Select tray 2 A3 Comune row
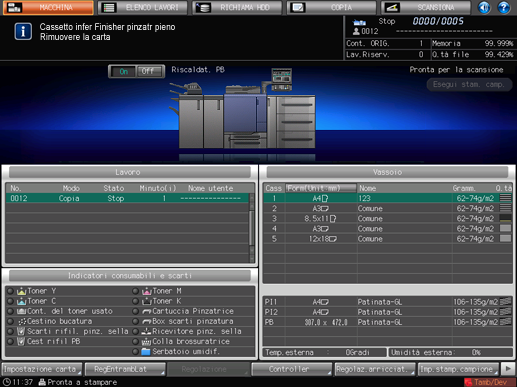The height and width of the screenshot is (387, 517). [x=388, y=208]
